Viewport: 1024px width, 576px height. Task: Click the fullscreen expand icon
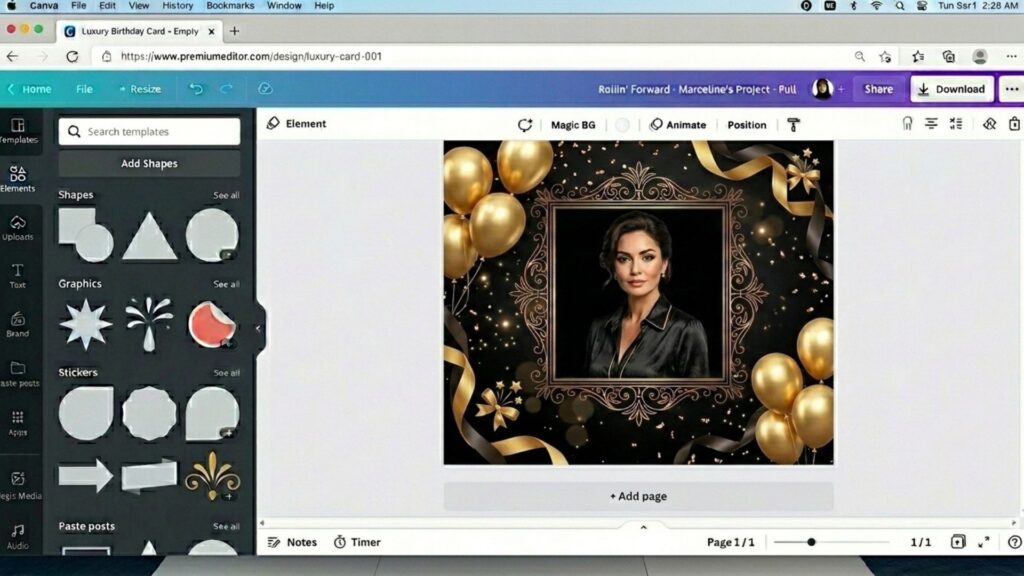tap(984, 541)
